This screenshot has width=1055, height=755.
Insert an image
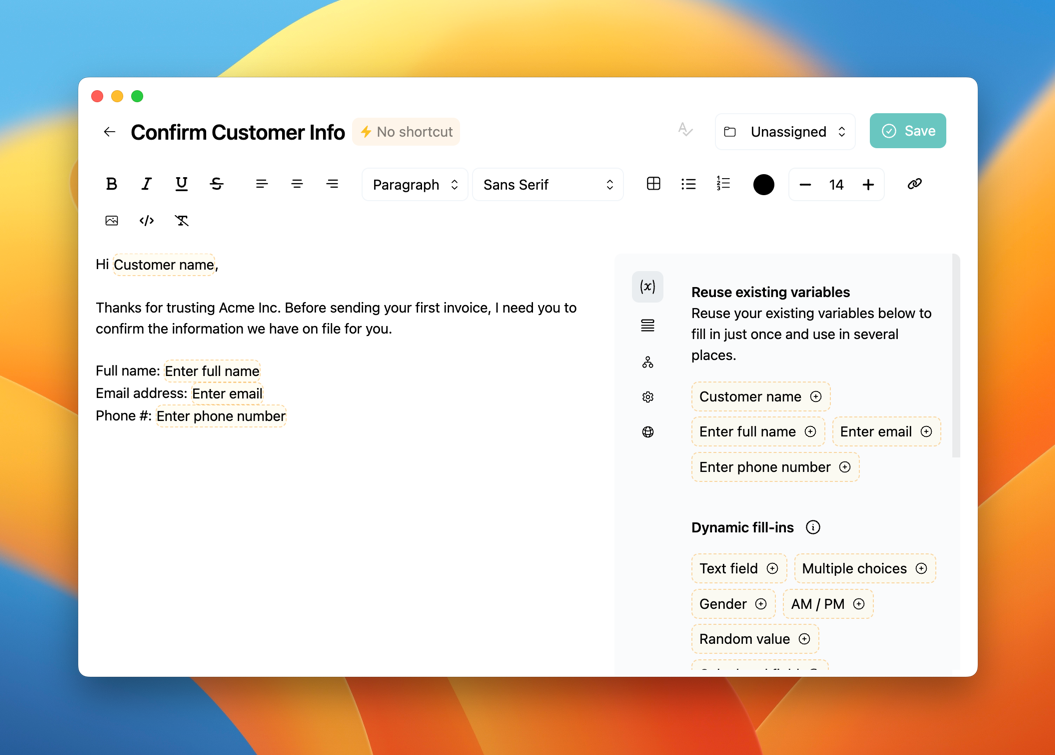tap(111, 220)
